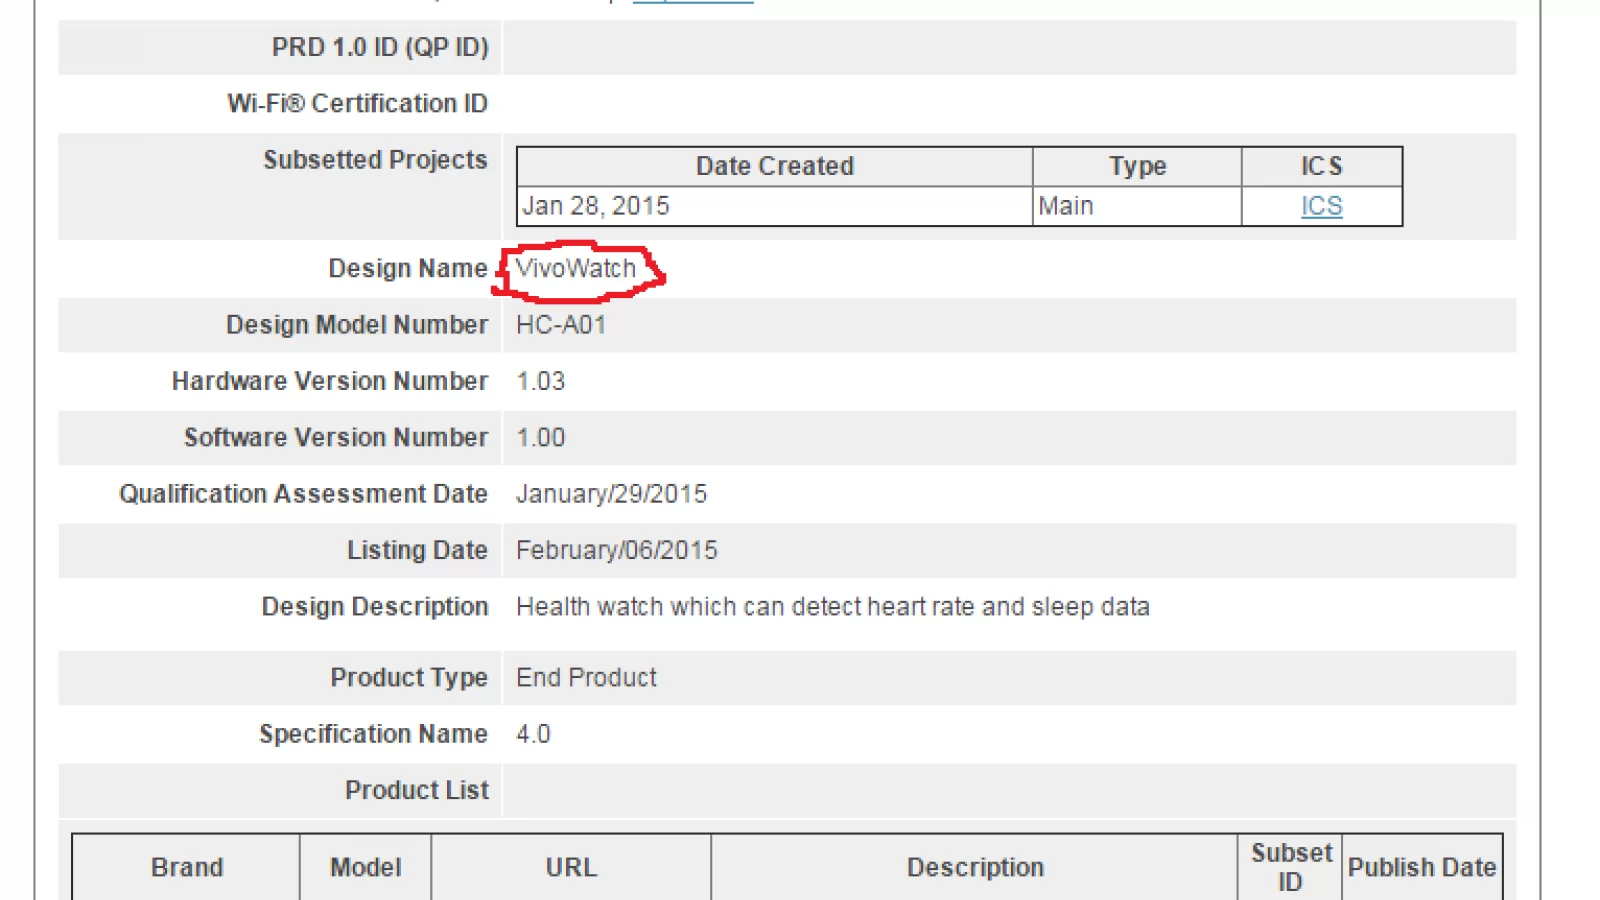Click the "Design Model Number" label

[357, 325]
